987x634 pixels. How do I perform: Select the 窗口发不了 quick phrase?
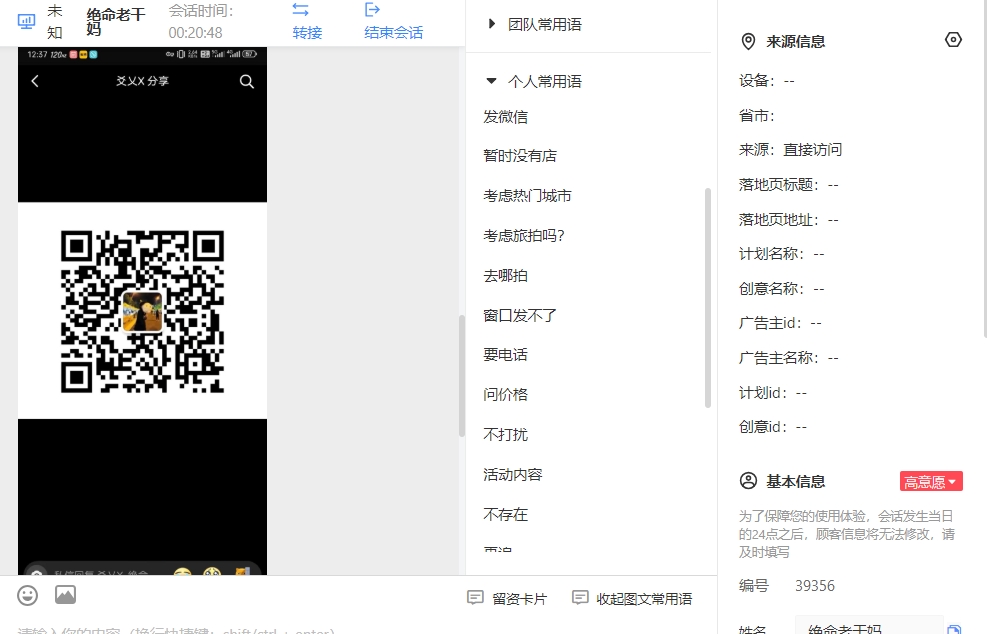(520, 315)
